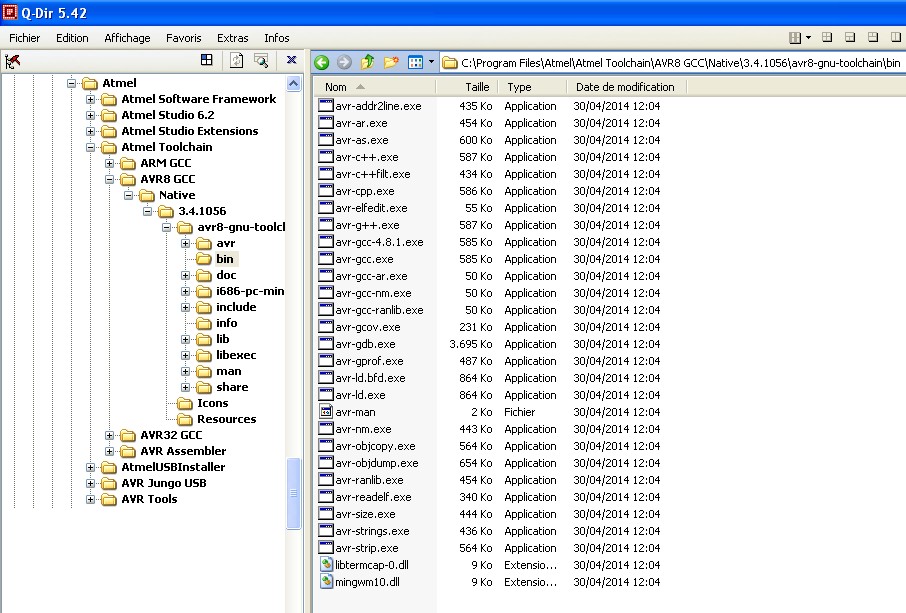906x613 pixels.
Task: Select the avr-objdump.exe file name
Action: [377, 463]
